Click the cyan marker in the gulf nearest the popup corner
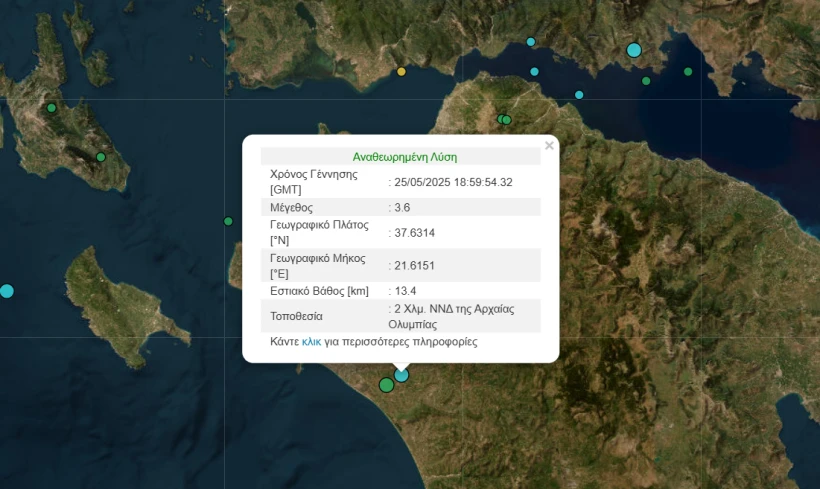Viewport: 820px width, 489px height. [579, 95]
